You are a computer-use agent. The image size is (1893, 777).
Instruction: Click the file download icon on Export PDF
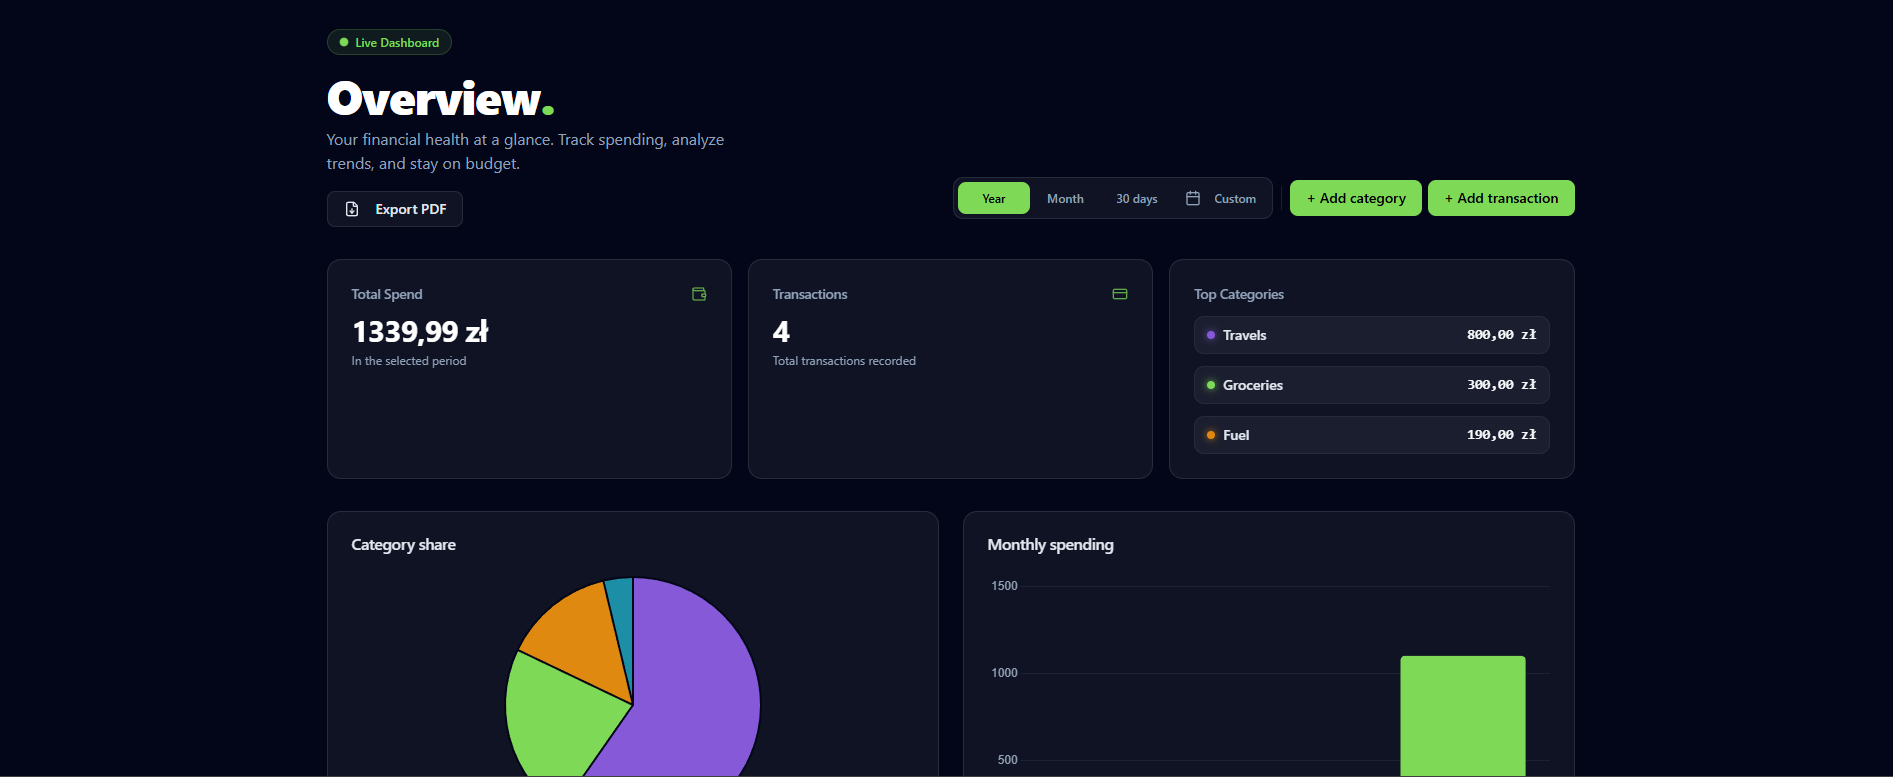(x=352, y=209)
